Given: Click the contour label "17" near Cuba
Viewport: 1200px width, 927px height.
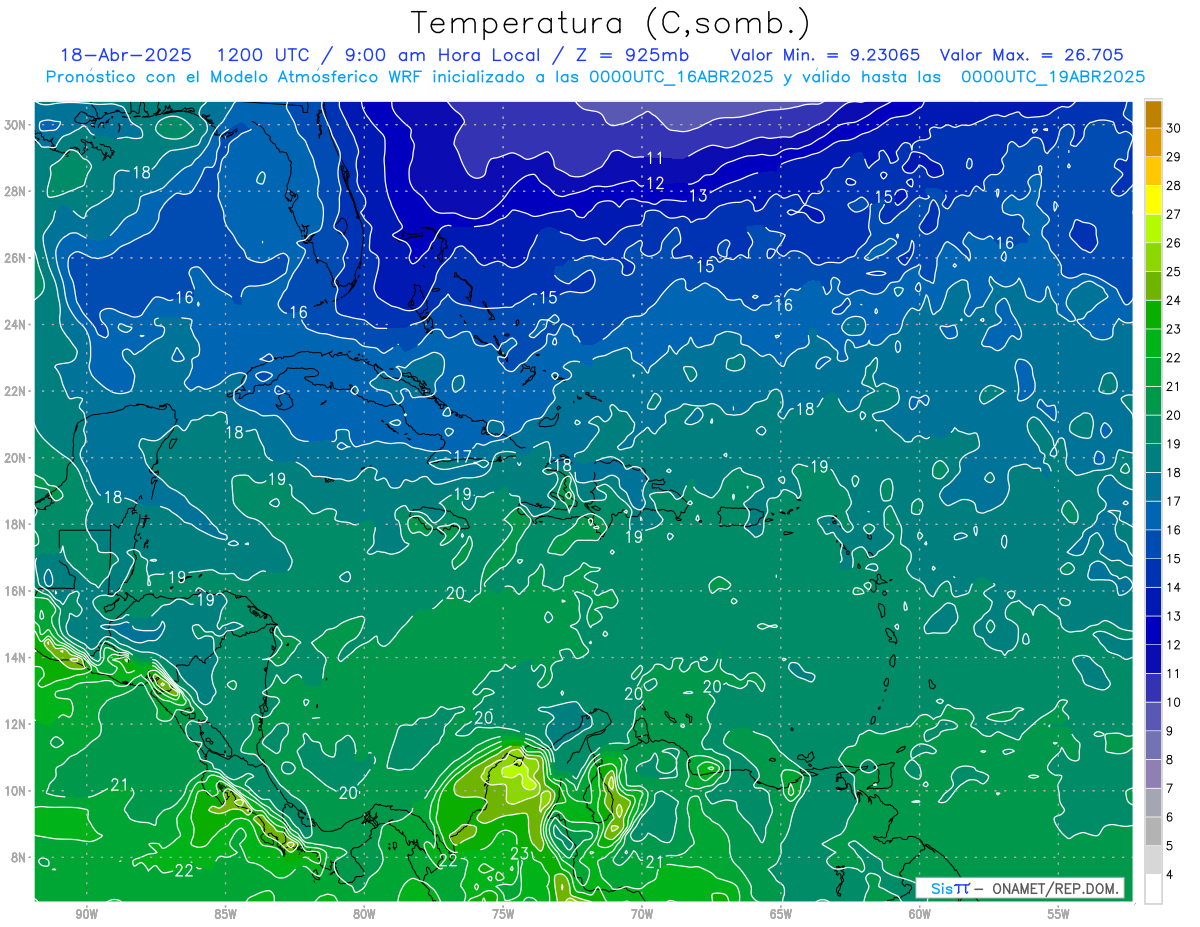Looking at the screenshot, I should pyautogui.click(x=462, y=456).
